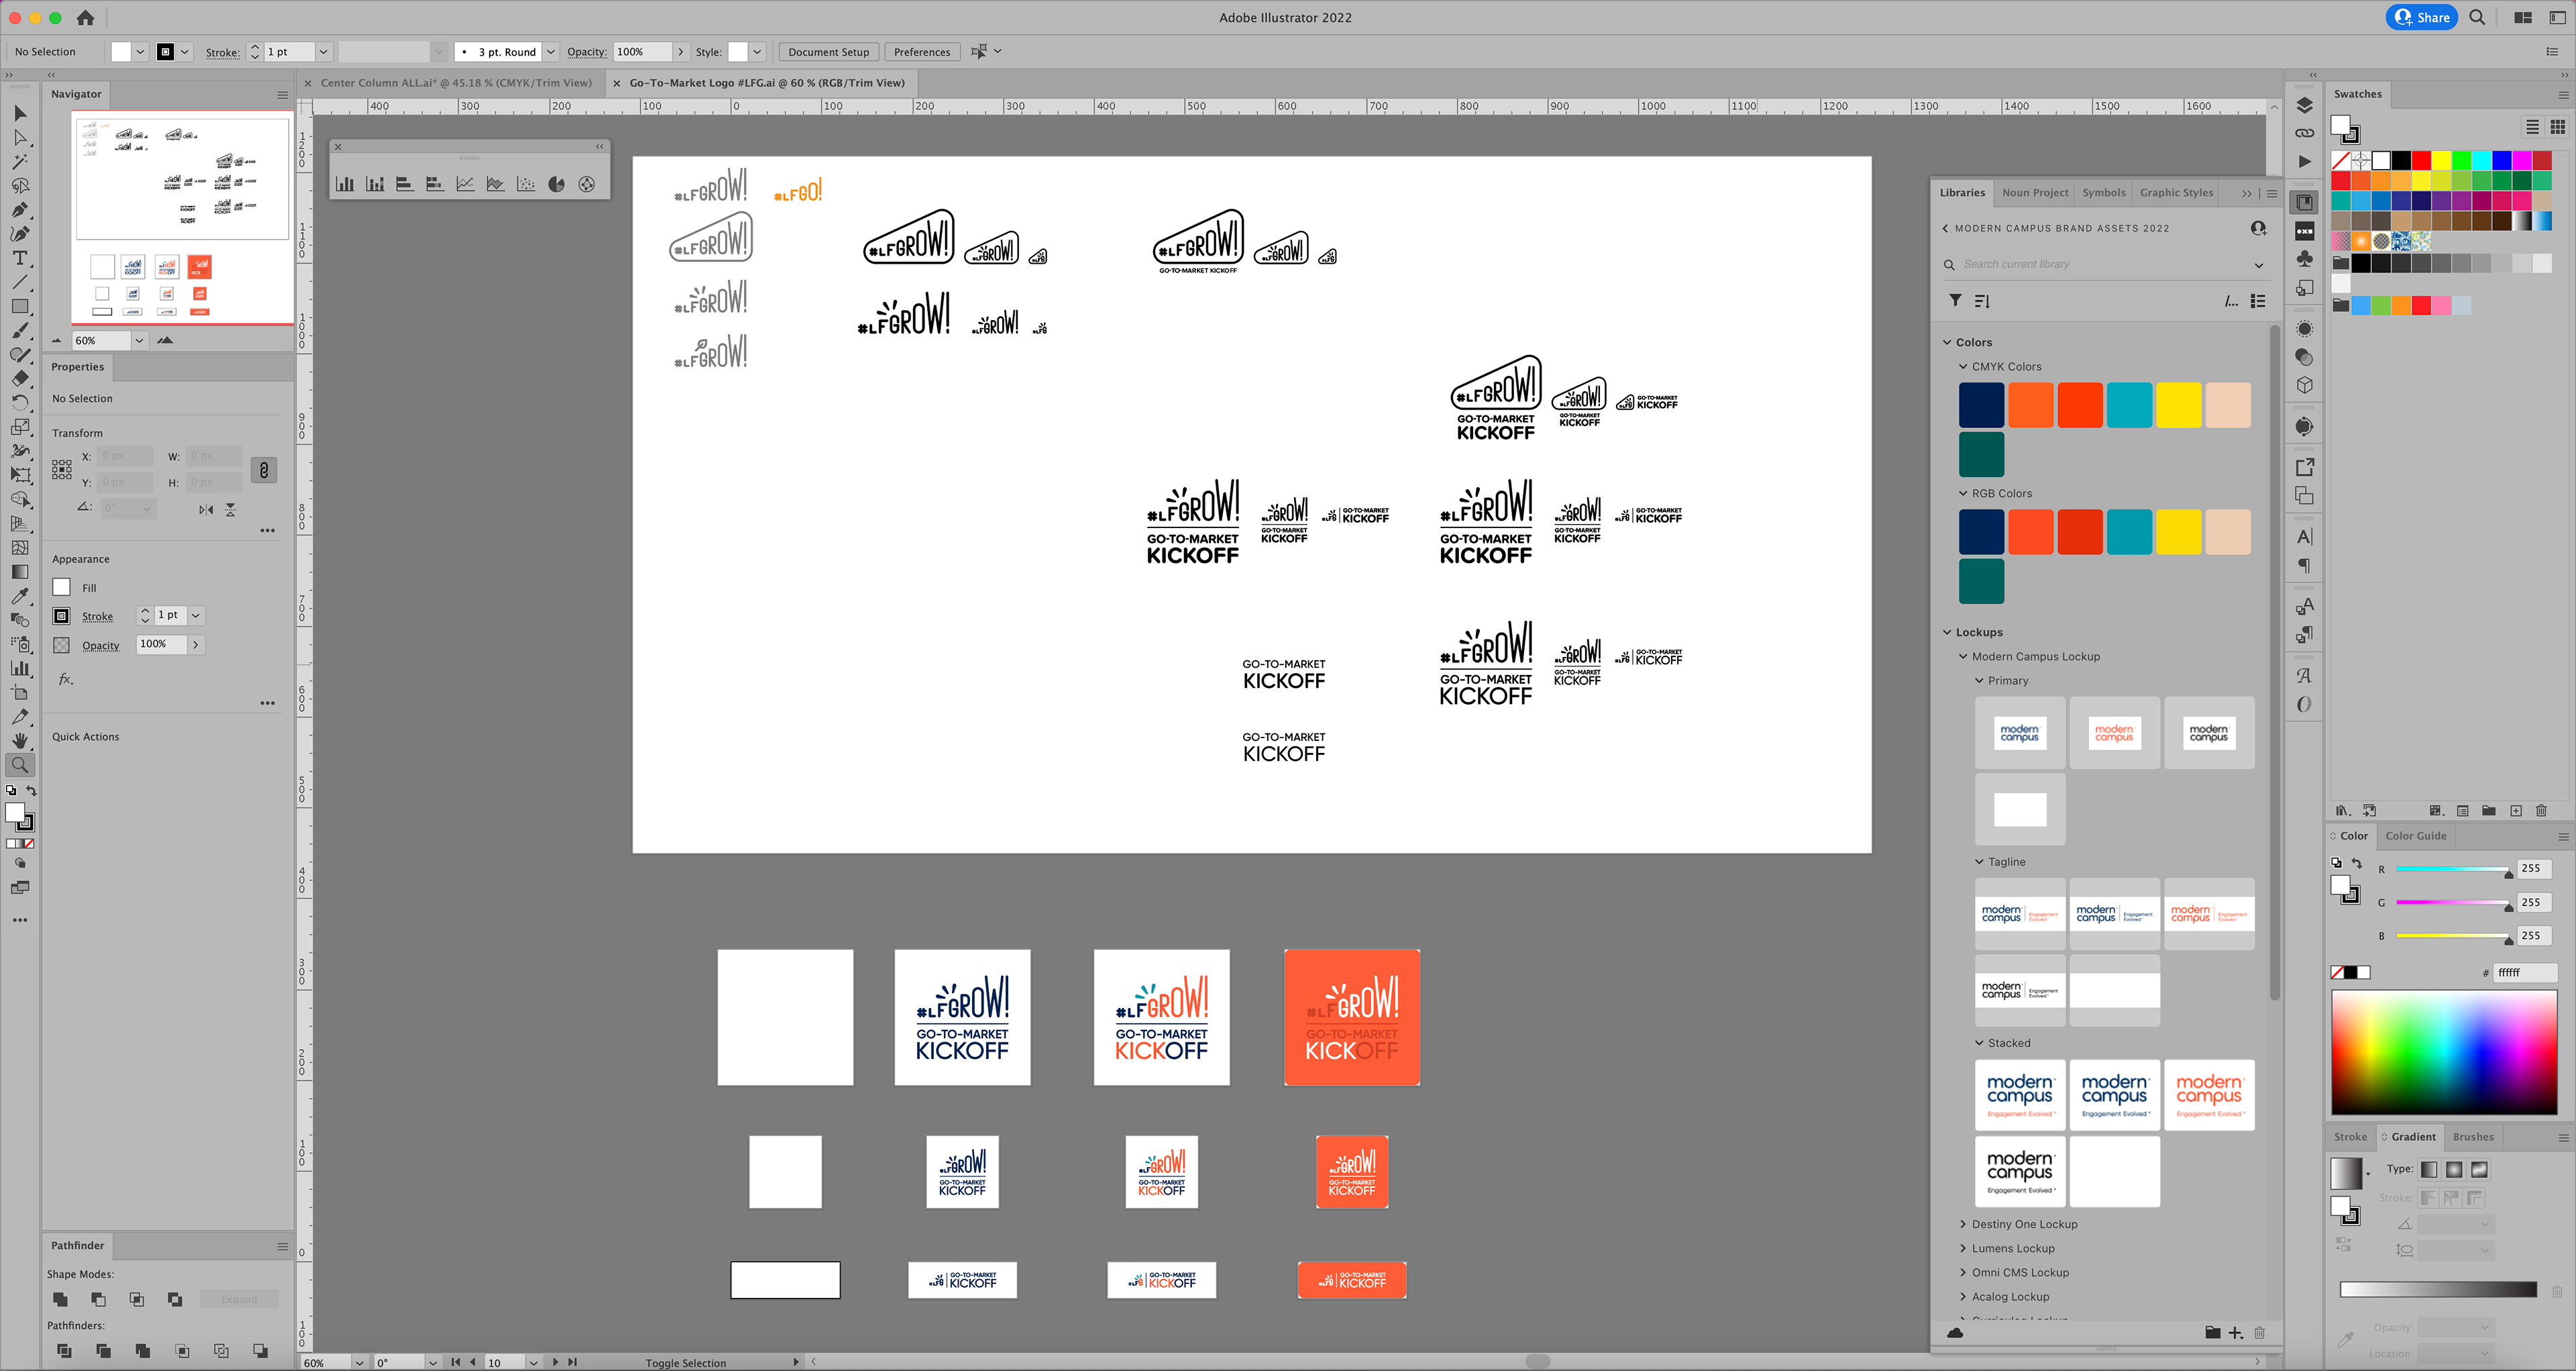Image resolution: width=2576 pixels, height=1371 pixels.
Task: Toggle Libraries list view icon
Action: click(x=2258, y=301)
